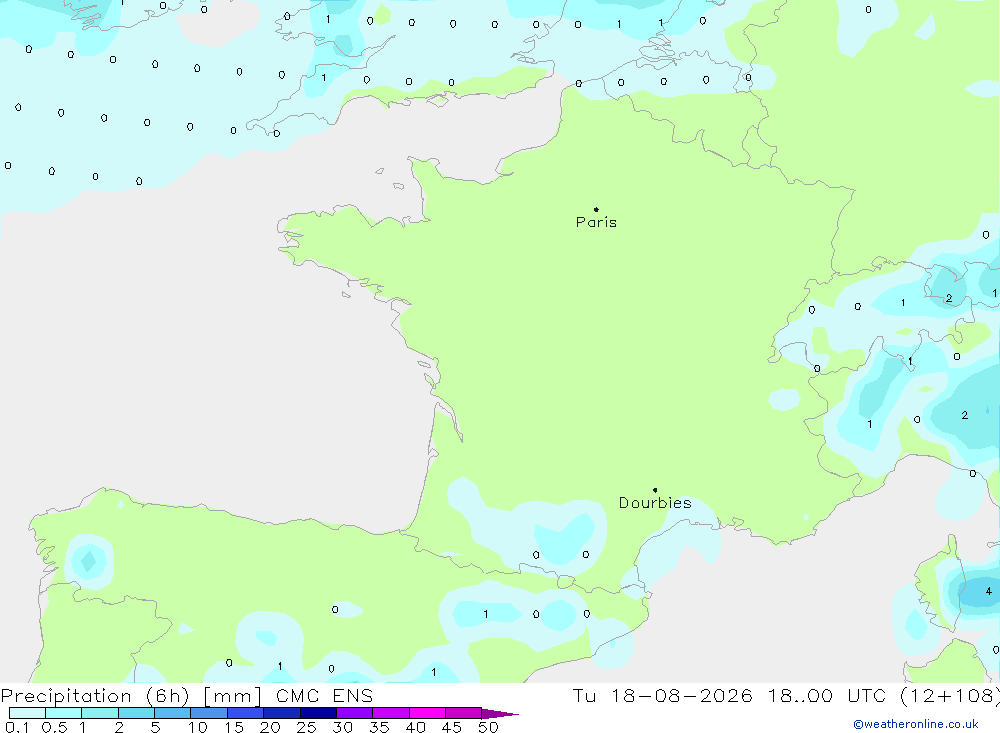Pick the 10–15 mm legend swatch
Image resolution: width=1000 pixels, height=733 pixels.
209,713
